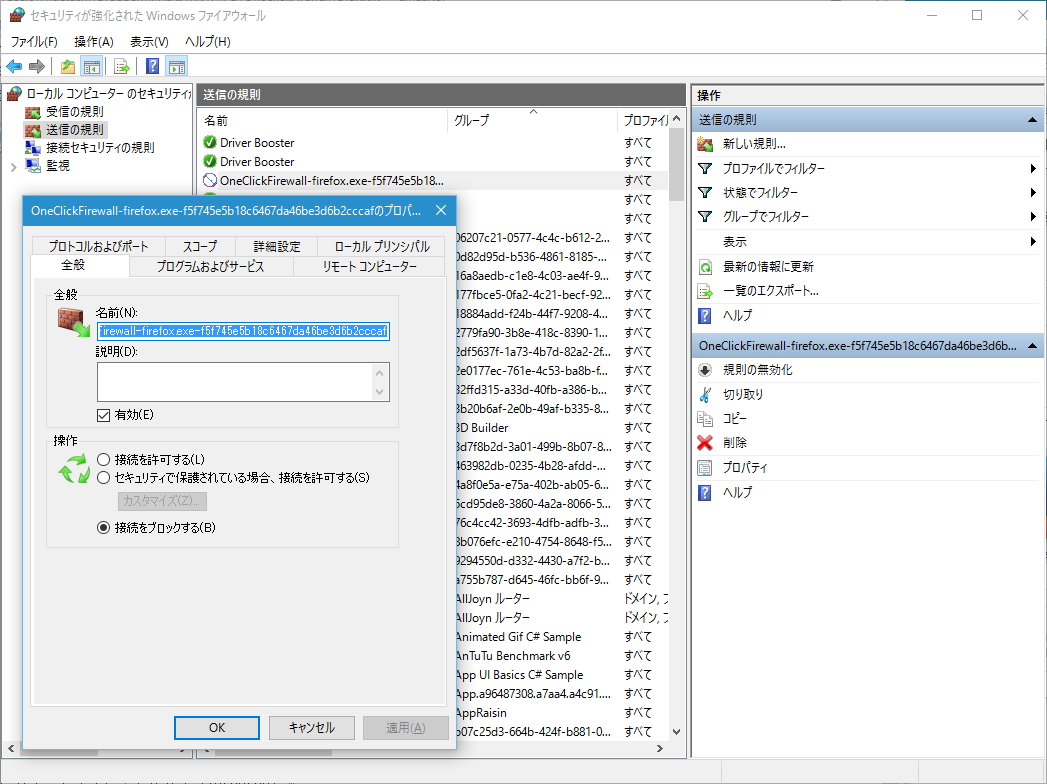Click the OK button

point(217,728)
